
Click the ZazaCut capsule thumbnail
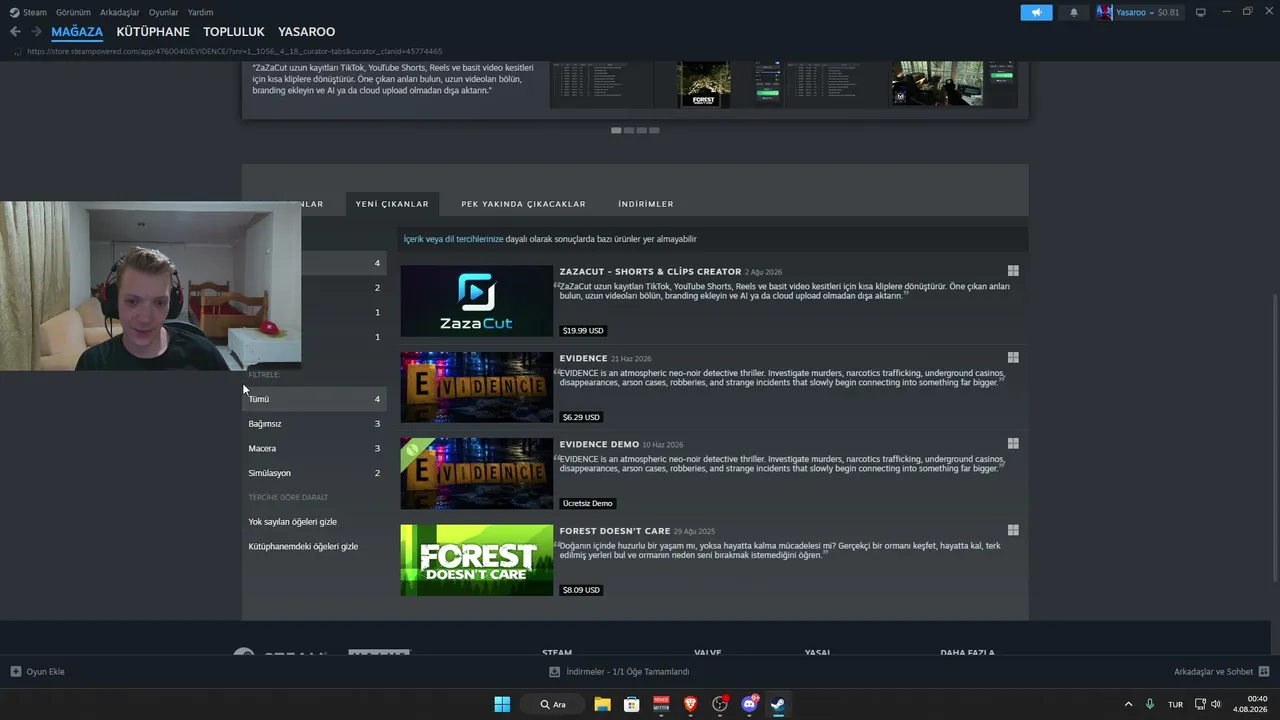[x=477, y=301]
